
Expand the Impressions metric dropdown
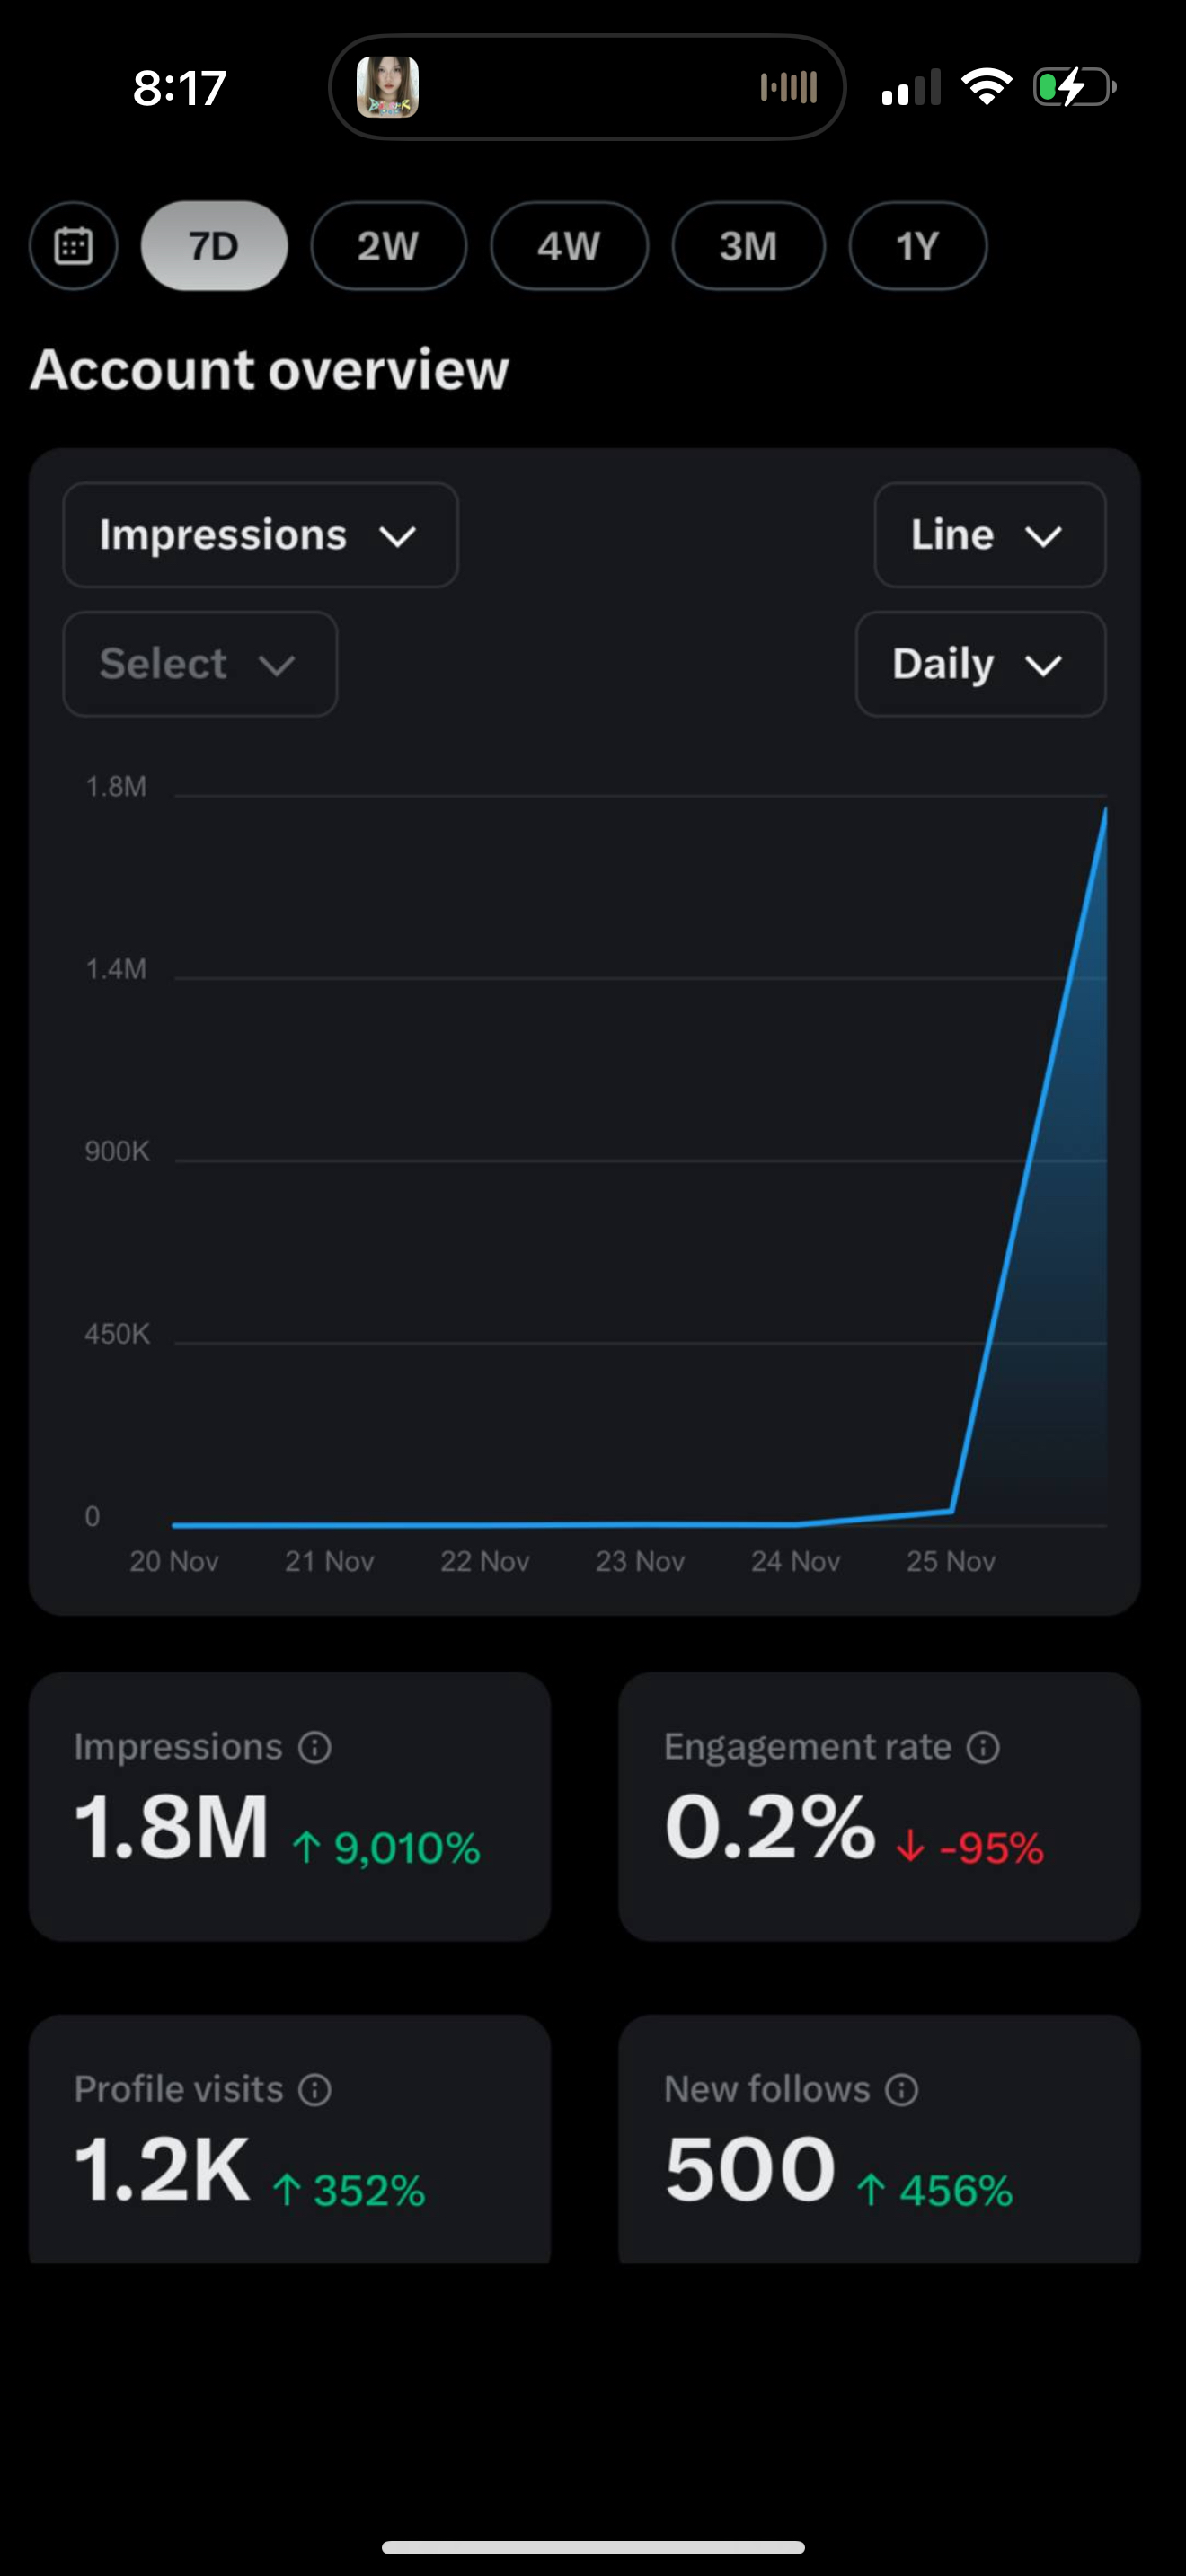(x=260, y=535)
